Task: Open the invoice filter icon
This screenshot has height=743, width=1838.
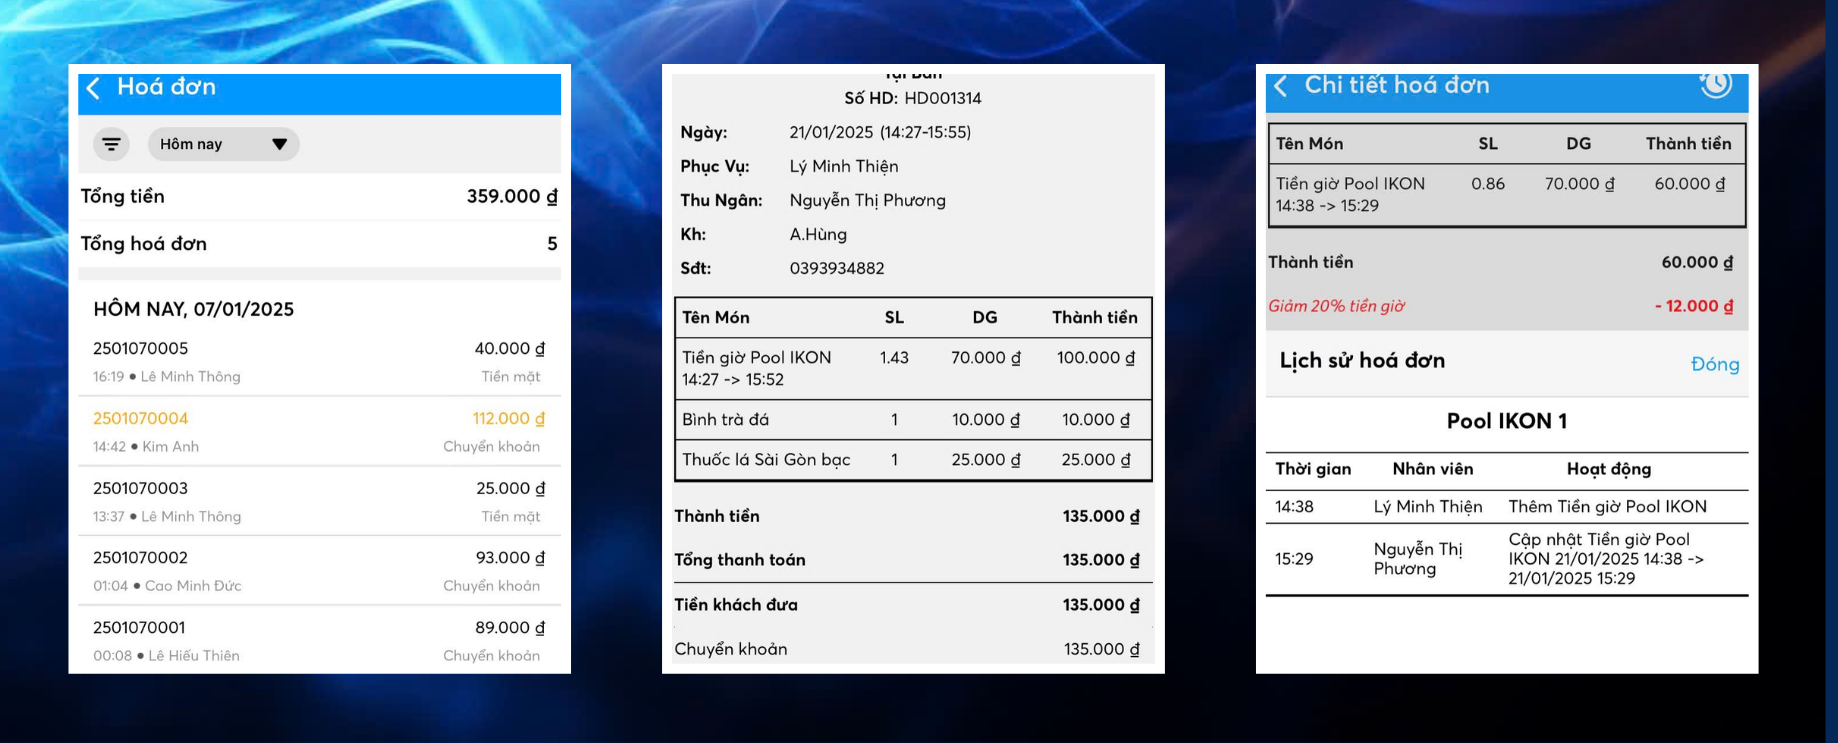Action: (x=111, y=144)
